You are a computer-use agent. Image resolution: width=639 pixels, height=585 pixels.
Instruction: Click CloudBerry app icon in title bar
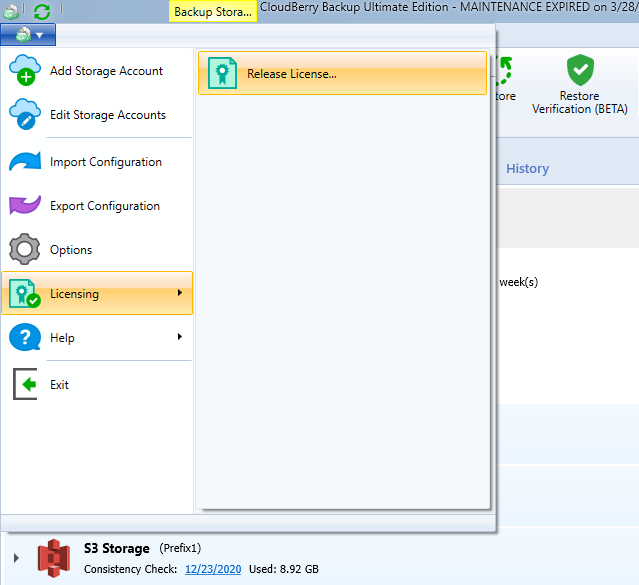coord(11,11)
